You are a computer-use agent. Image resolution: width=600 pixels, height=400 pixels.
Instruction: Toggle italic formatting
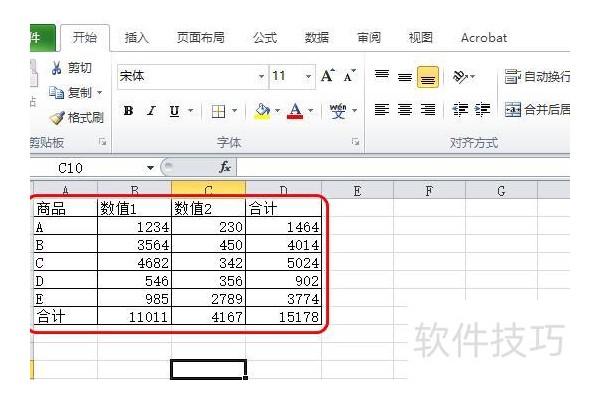pyautogui.click(x=152, y=111)
